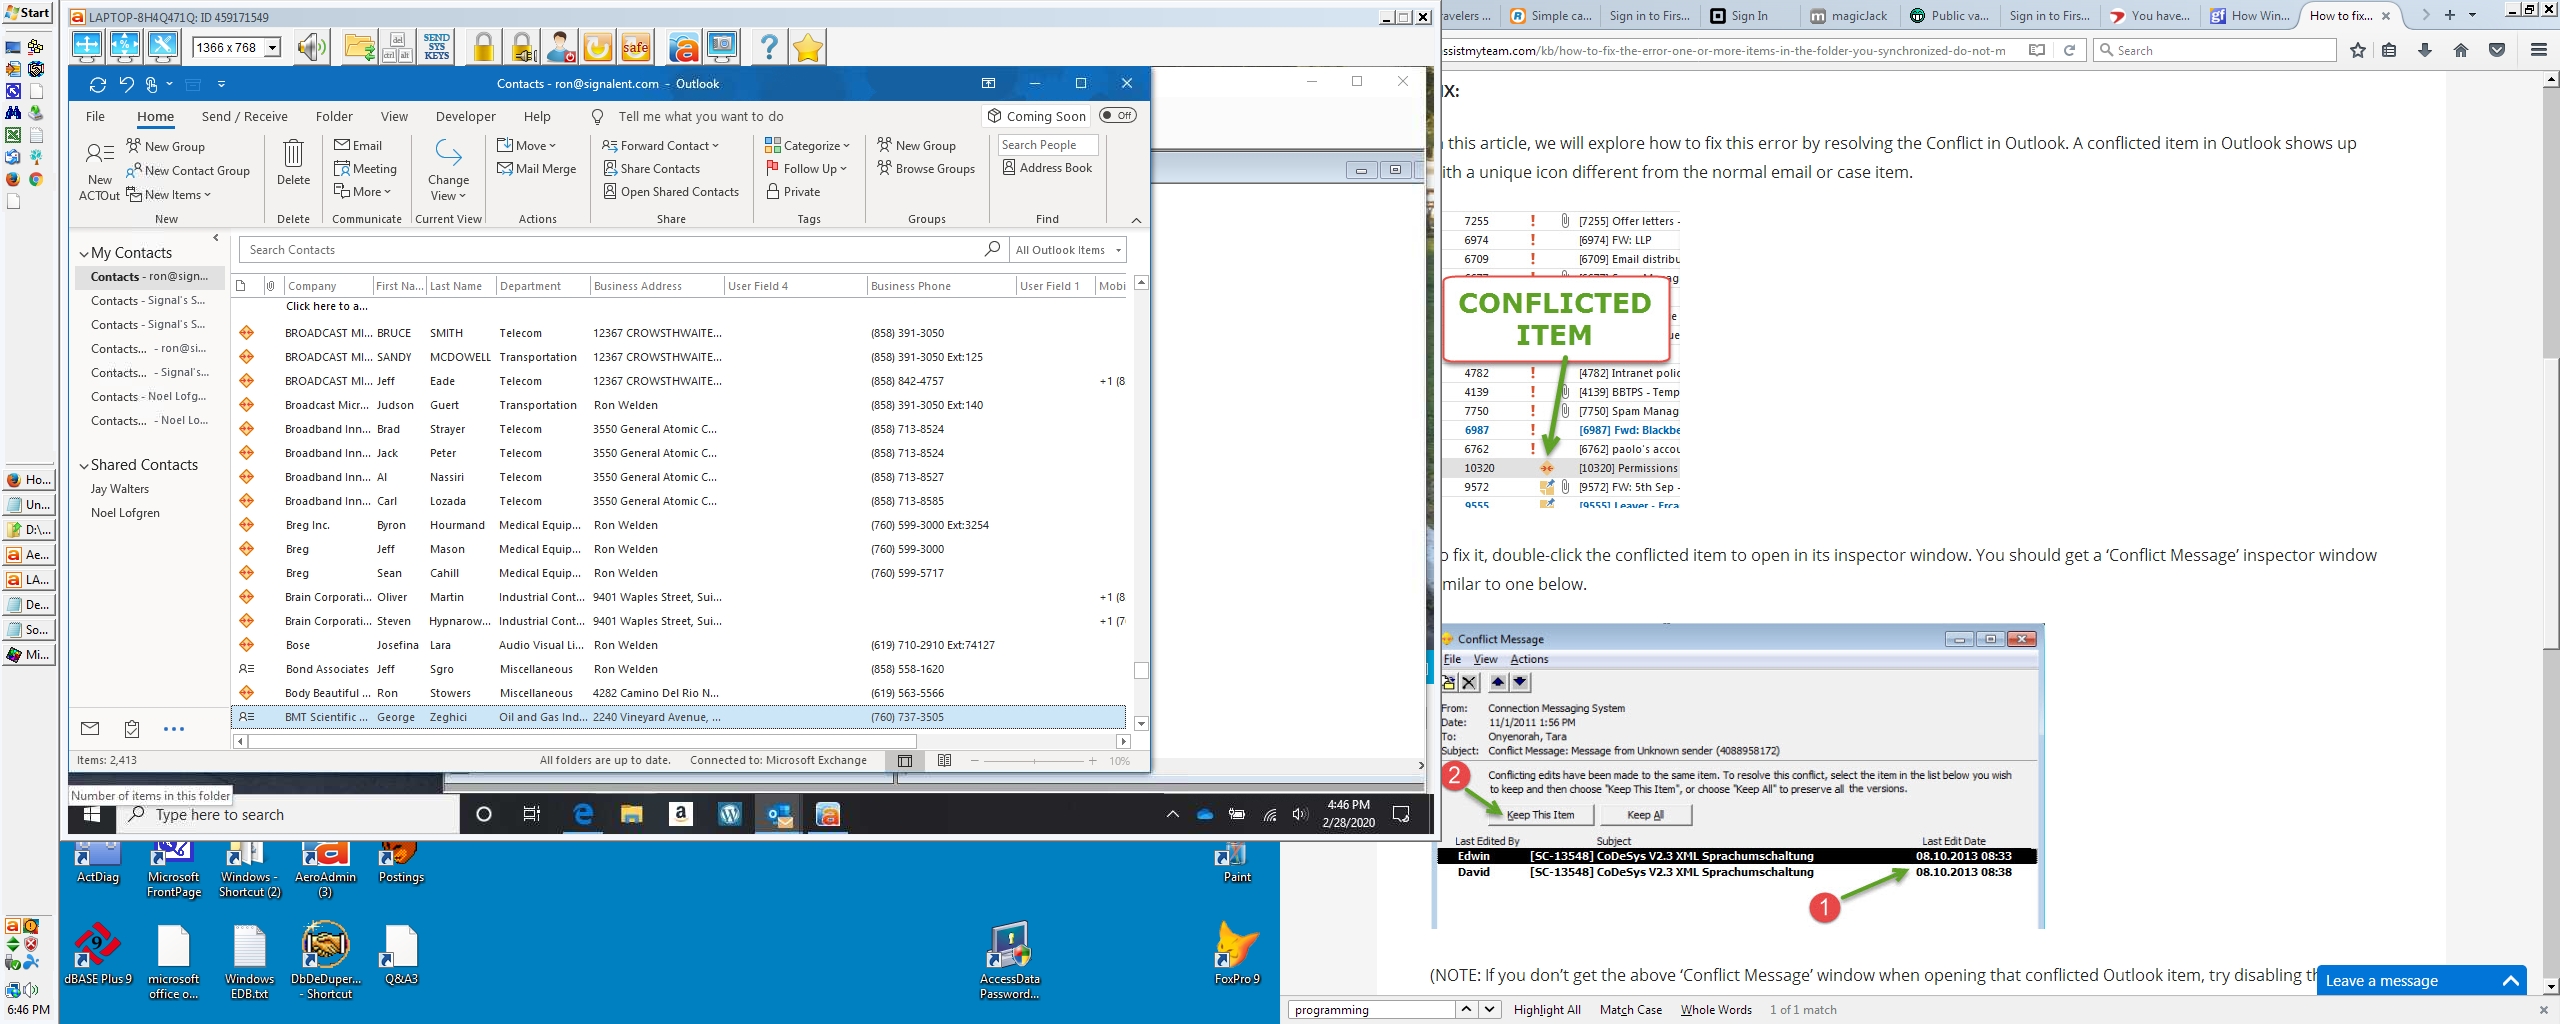Collapse My Contacts section
The height and width of the screenshot is (1024, 2560).
pos(84,254)
